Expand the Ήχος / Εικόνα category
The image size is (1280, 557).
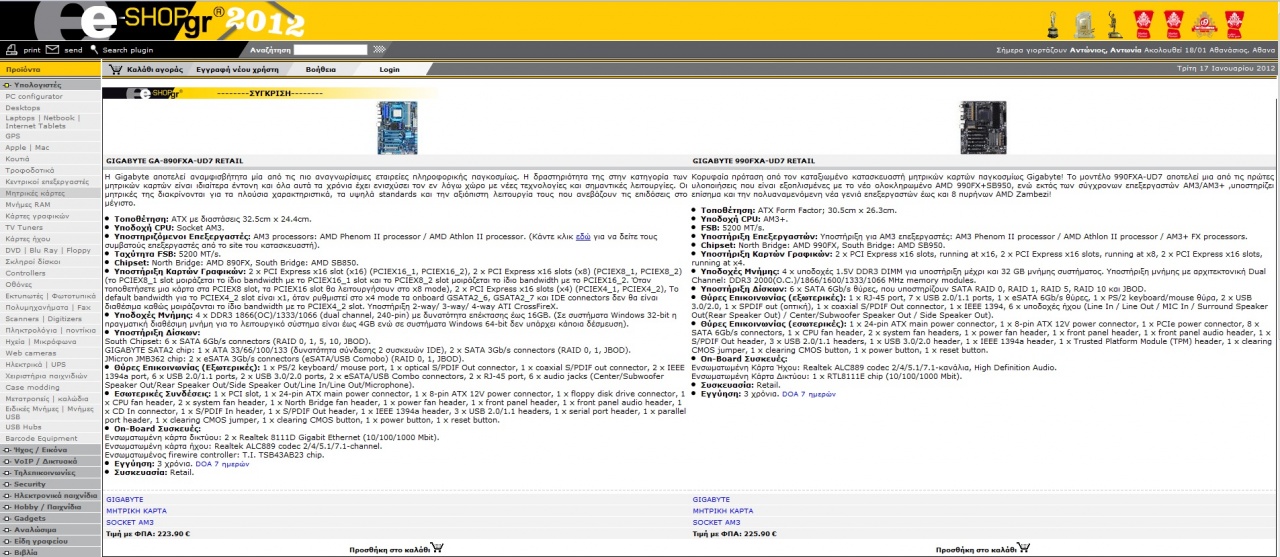coord(50,450)
